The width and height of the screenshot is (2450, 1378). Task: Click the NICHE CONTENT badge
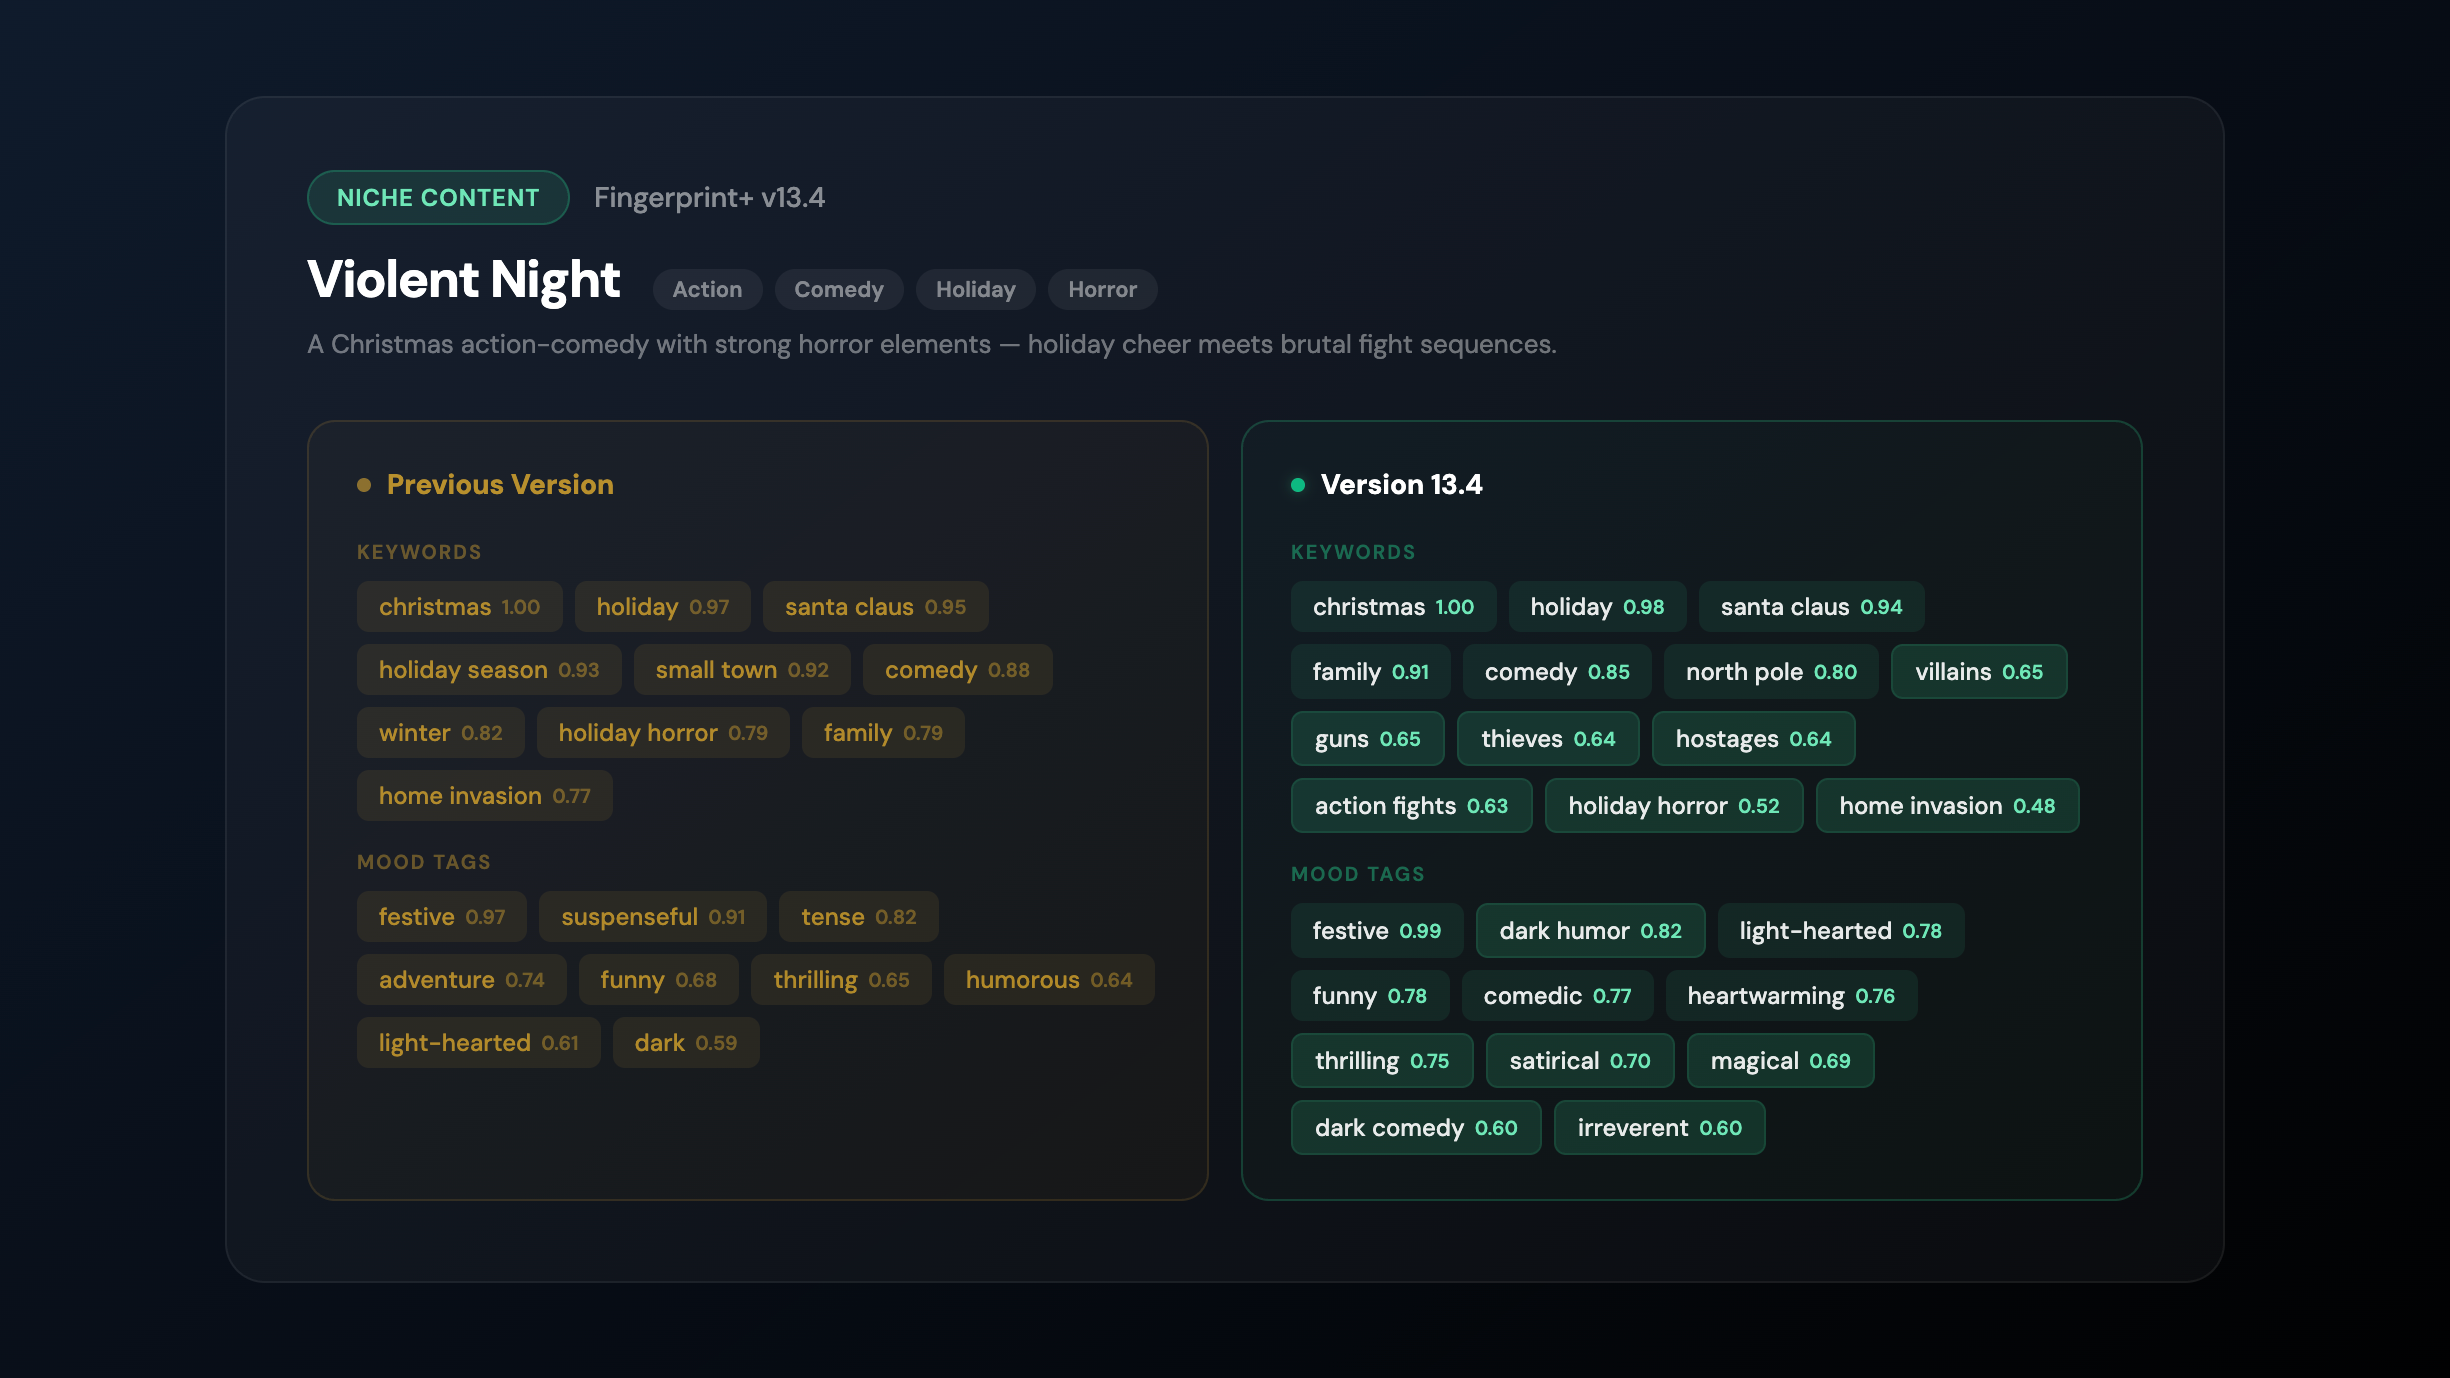[x=438, y=198]
